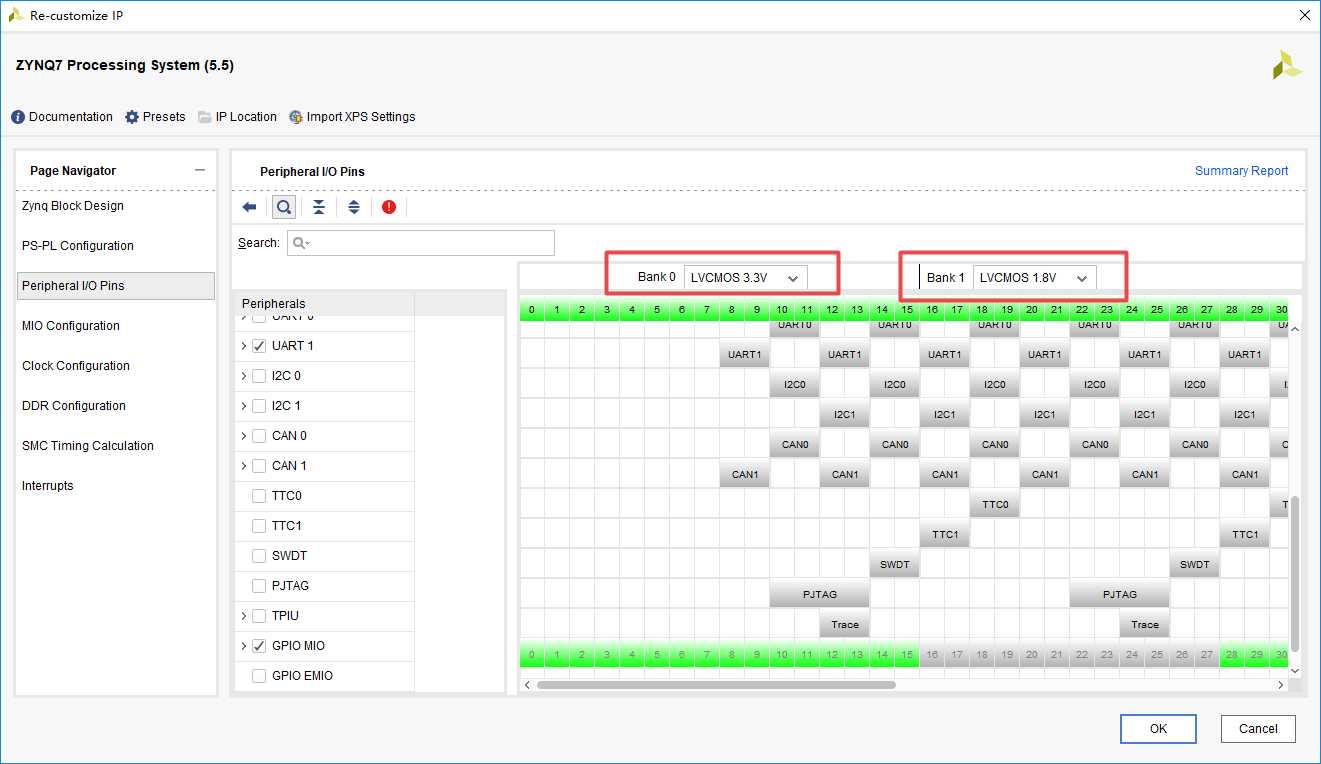Expand the I2C 1 tree node
The height and width of the screenshot is (764, 1321).
point(243,406)
